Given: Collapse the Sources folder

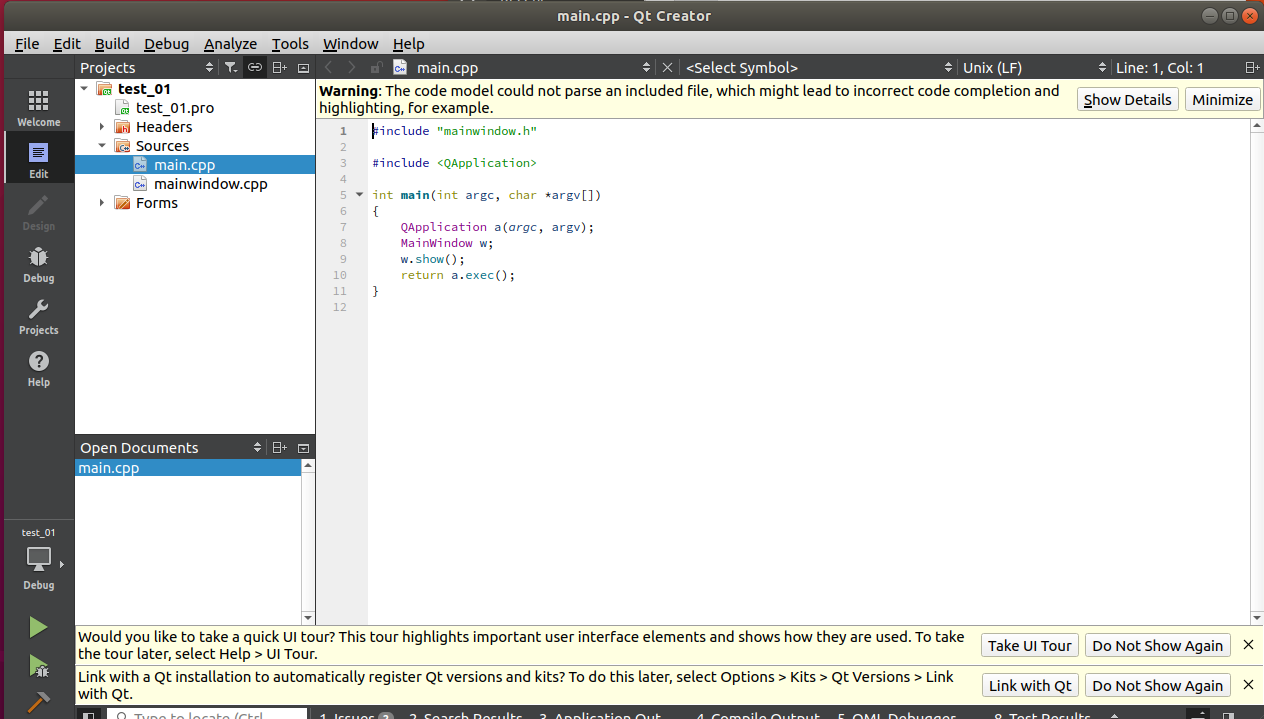Looking at the screenshot, I should [102, 146].
